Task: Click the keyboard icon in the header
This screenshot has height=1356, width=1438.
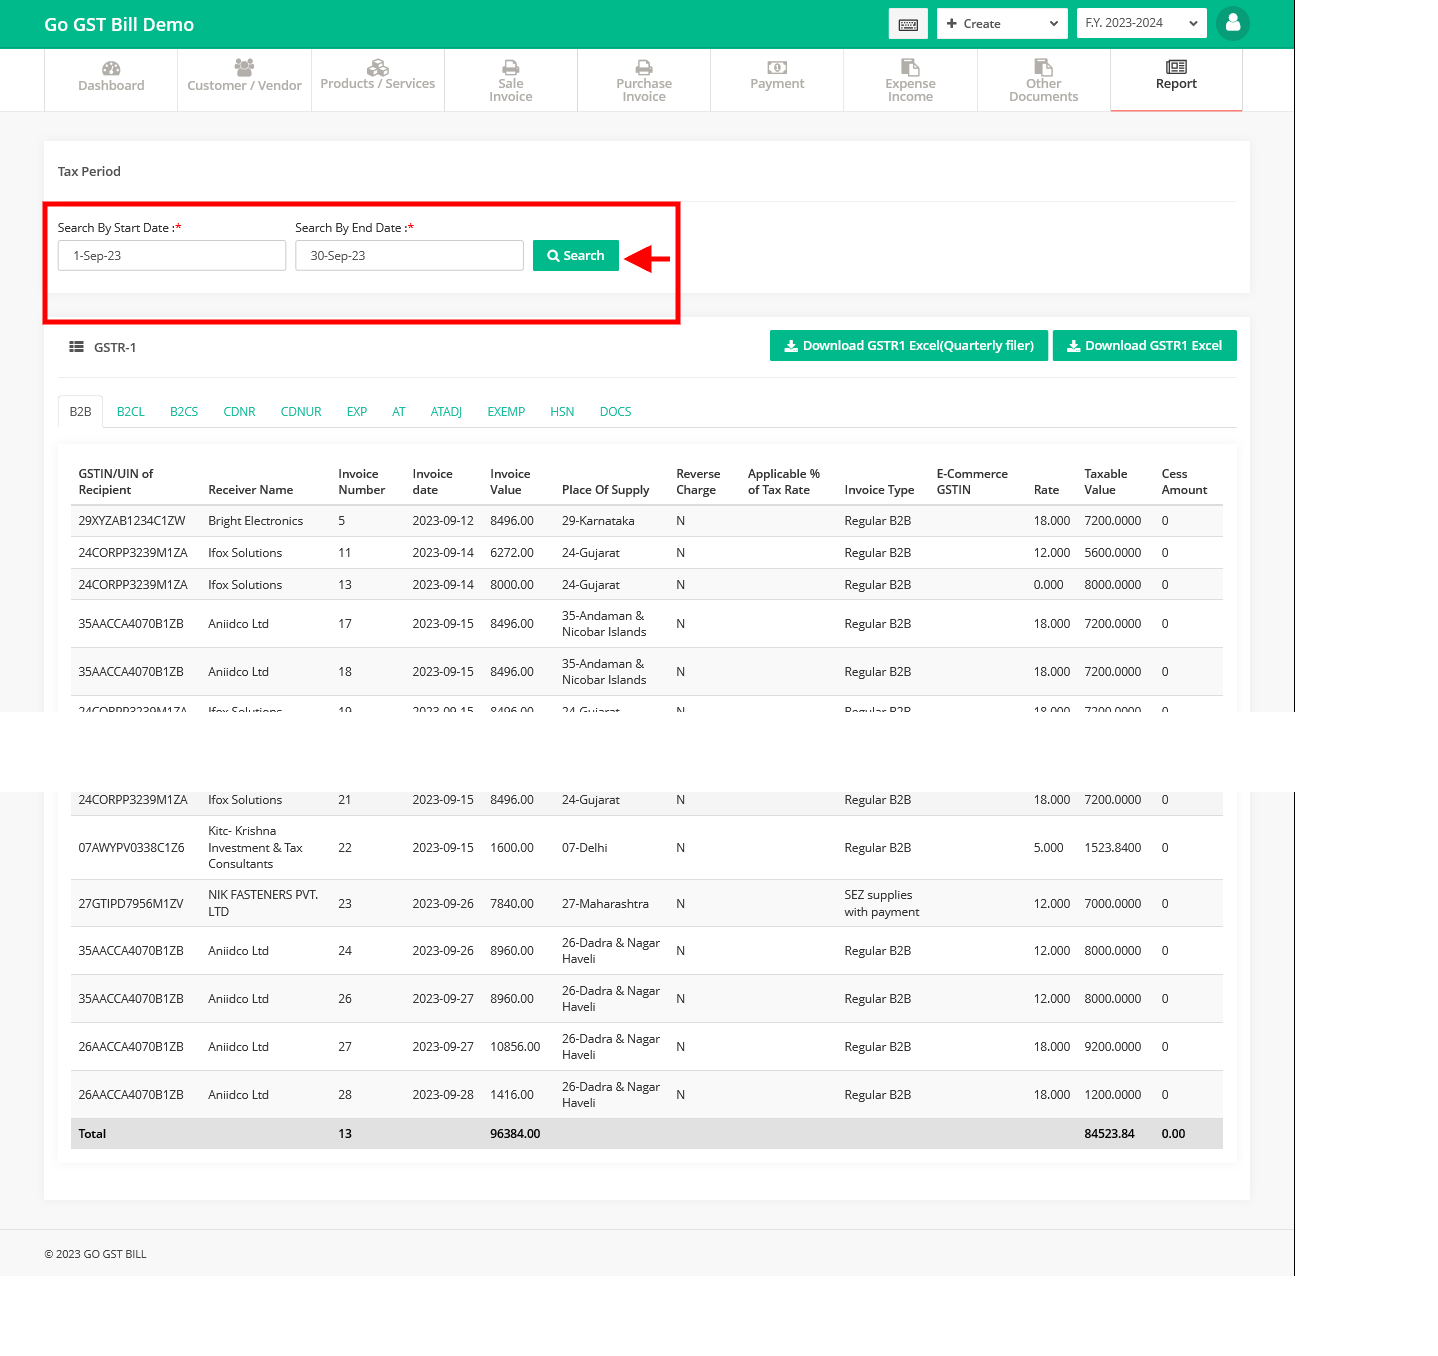Action: coord(908,23)
